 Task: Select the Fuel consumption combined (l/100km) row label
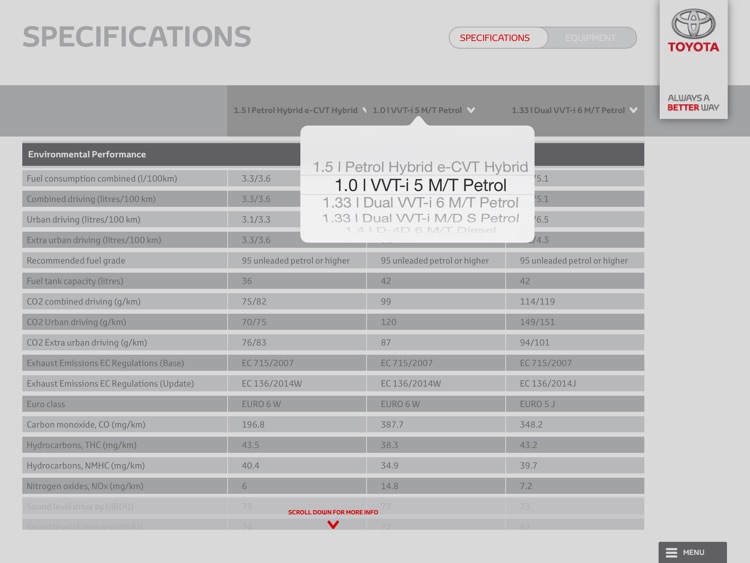click(x=102, y=178)
